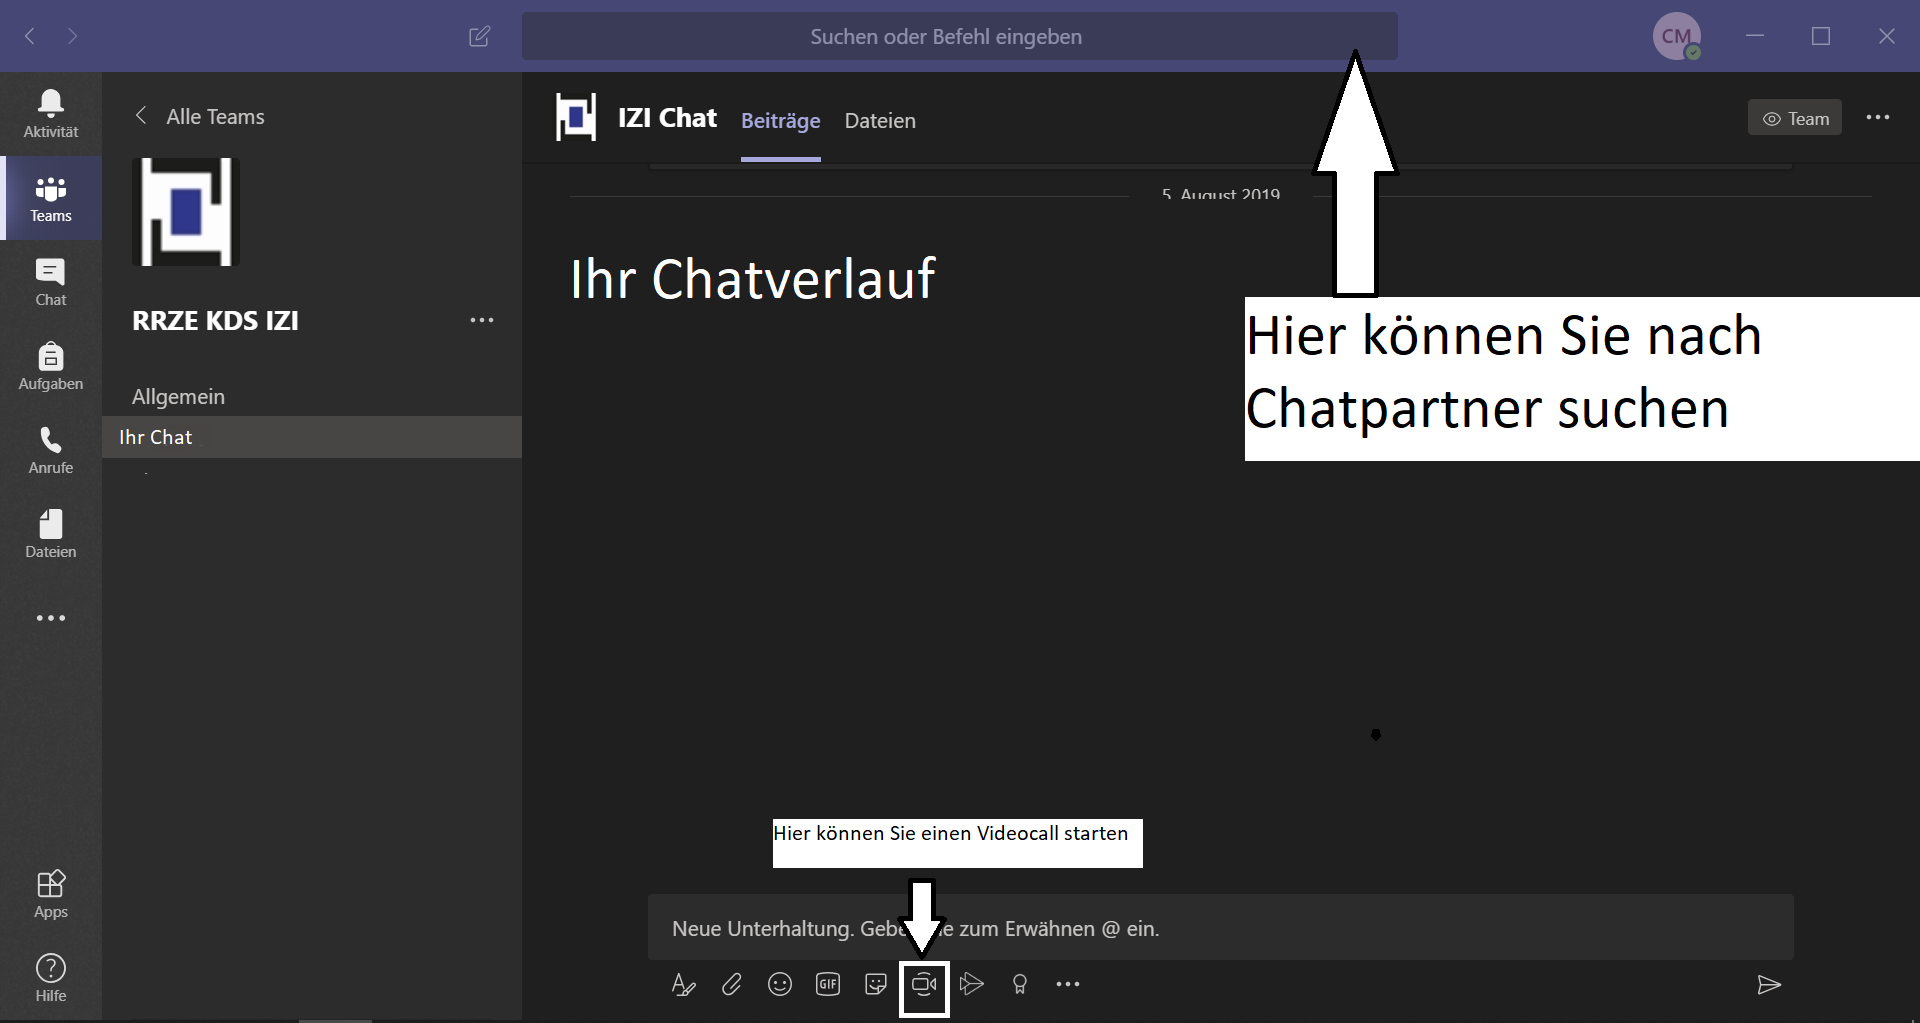Open the Anrufe calls section

click(50, 450)
